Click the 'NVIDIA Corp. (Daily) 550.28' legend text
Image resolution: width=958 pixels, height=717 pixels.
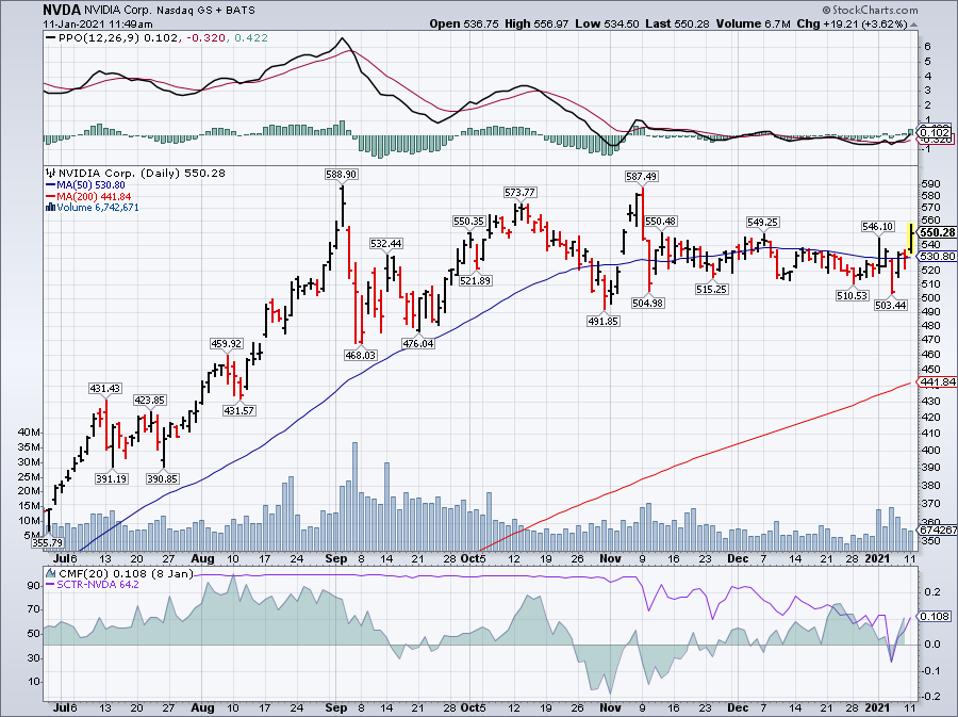tap(141, 173)
